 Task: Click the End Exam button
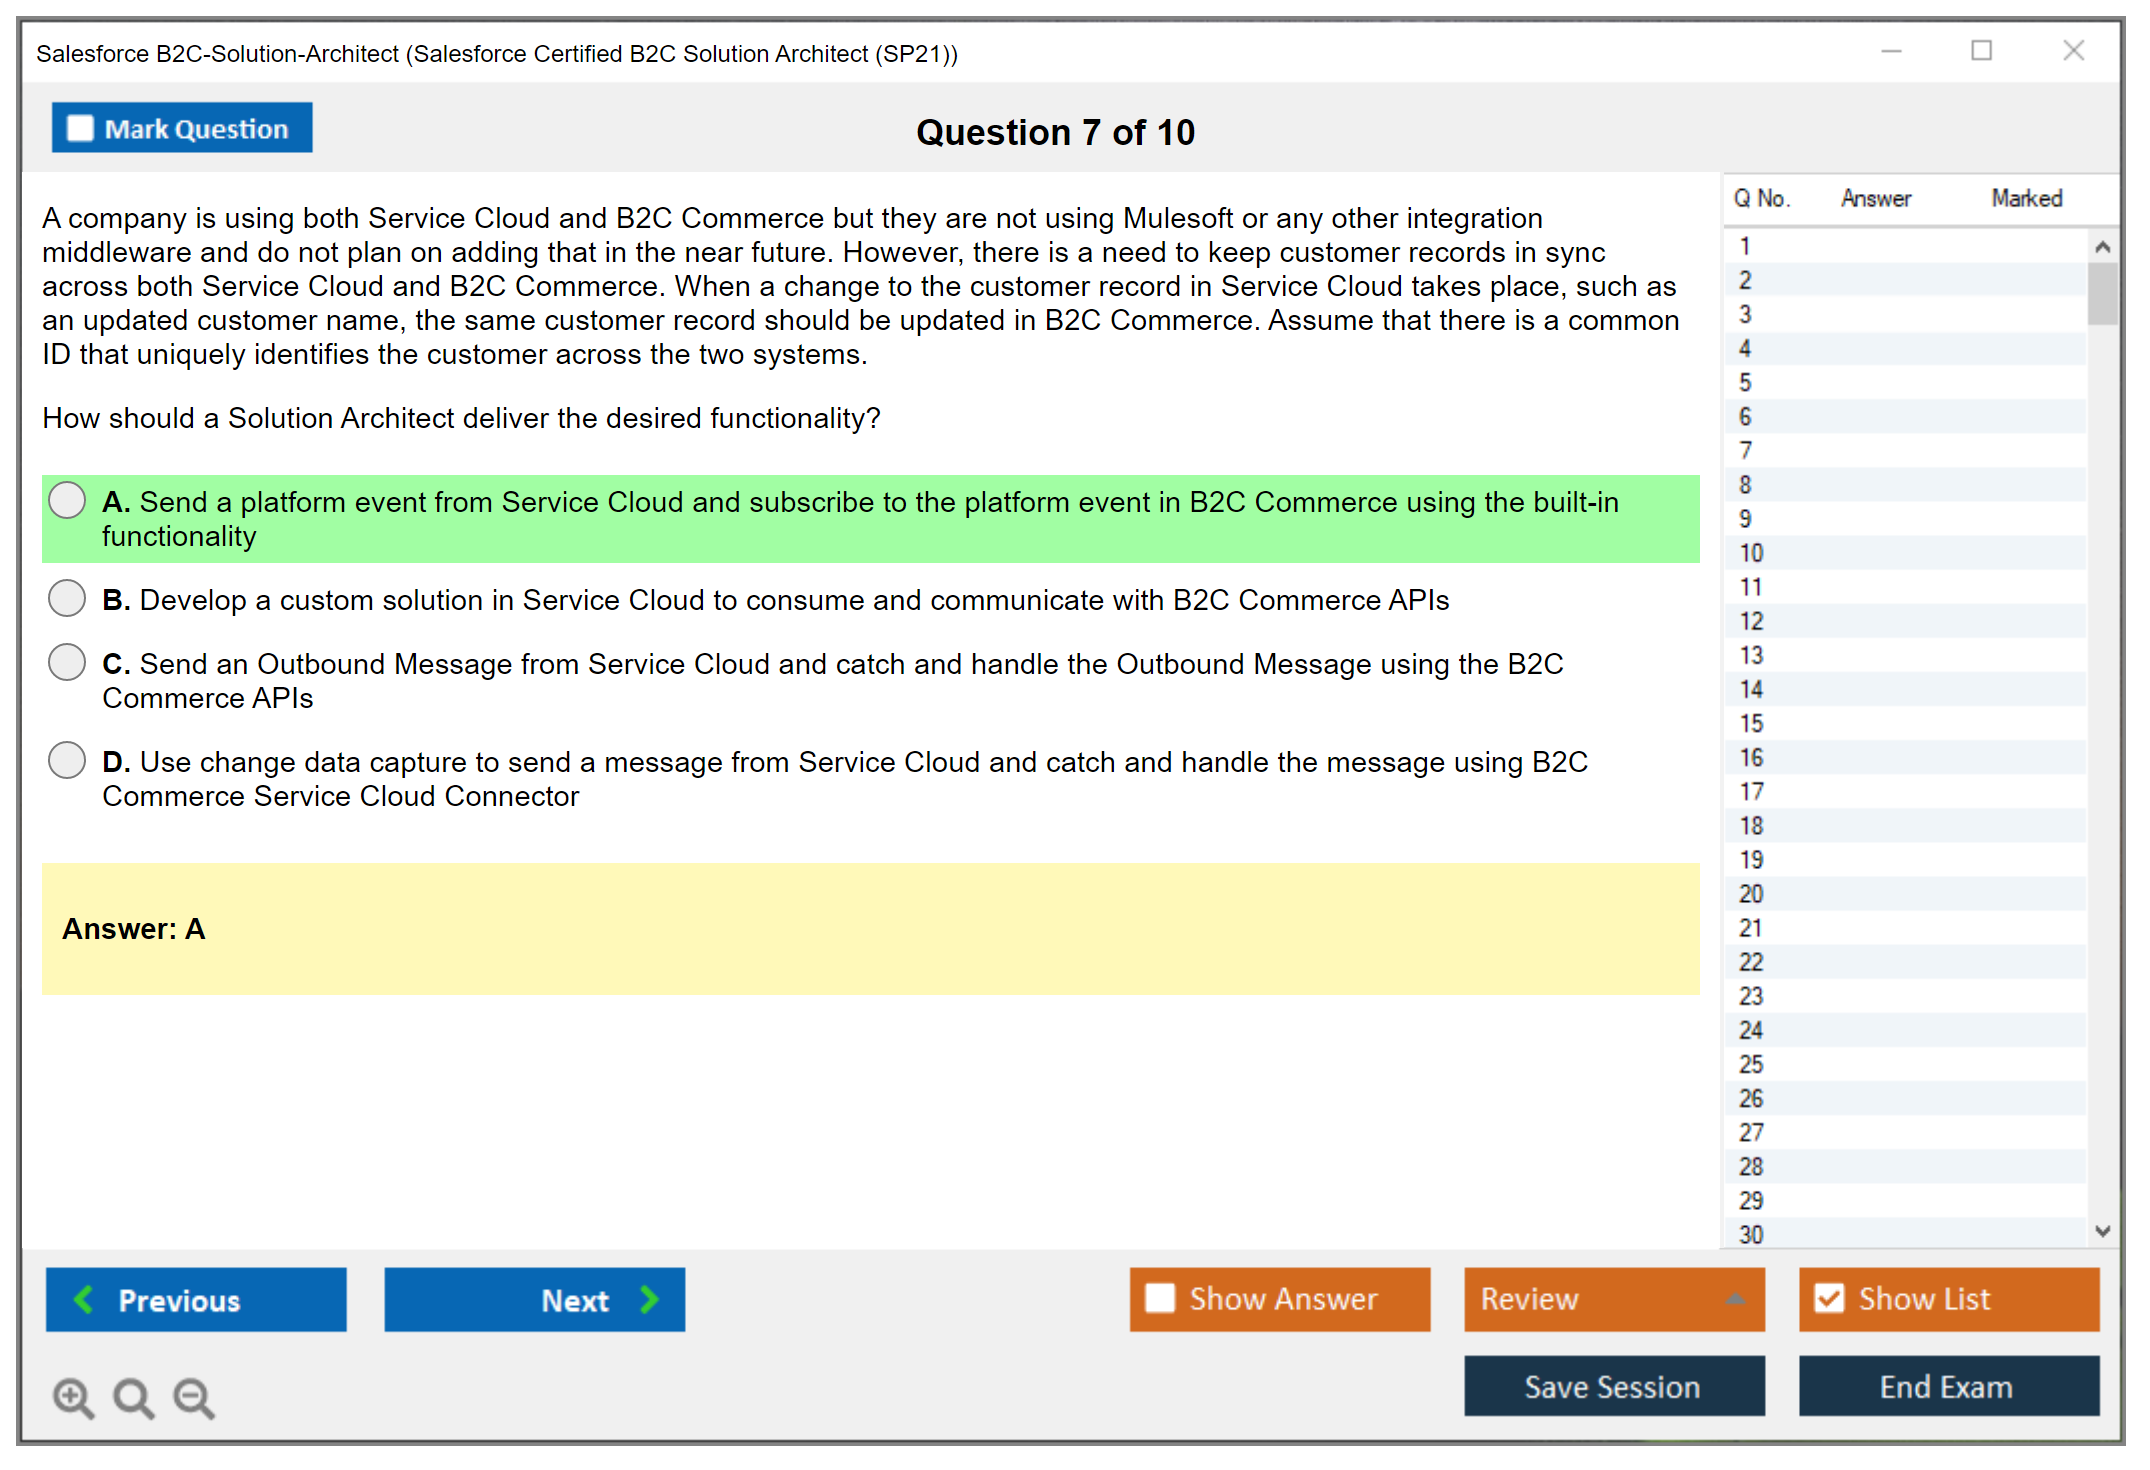coord(1947,1386)
